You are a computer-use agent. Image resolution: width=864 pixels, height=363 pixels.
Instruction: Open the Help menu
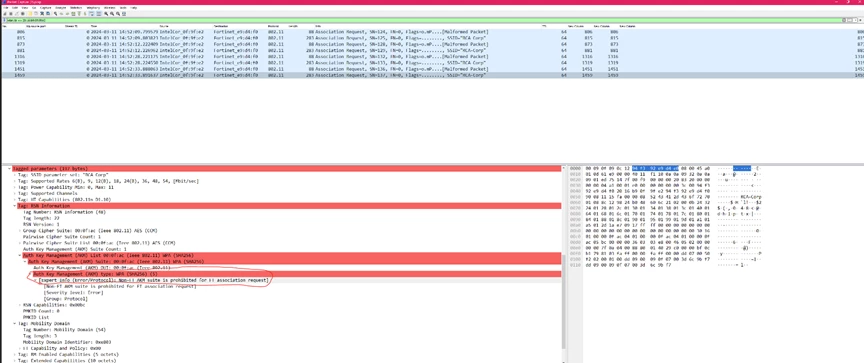point(133,8)
